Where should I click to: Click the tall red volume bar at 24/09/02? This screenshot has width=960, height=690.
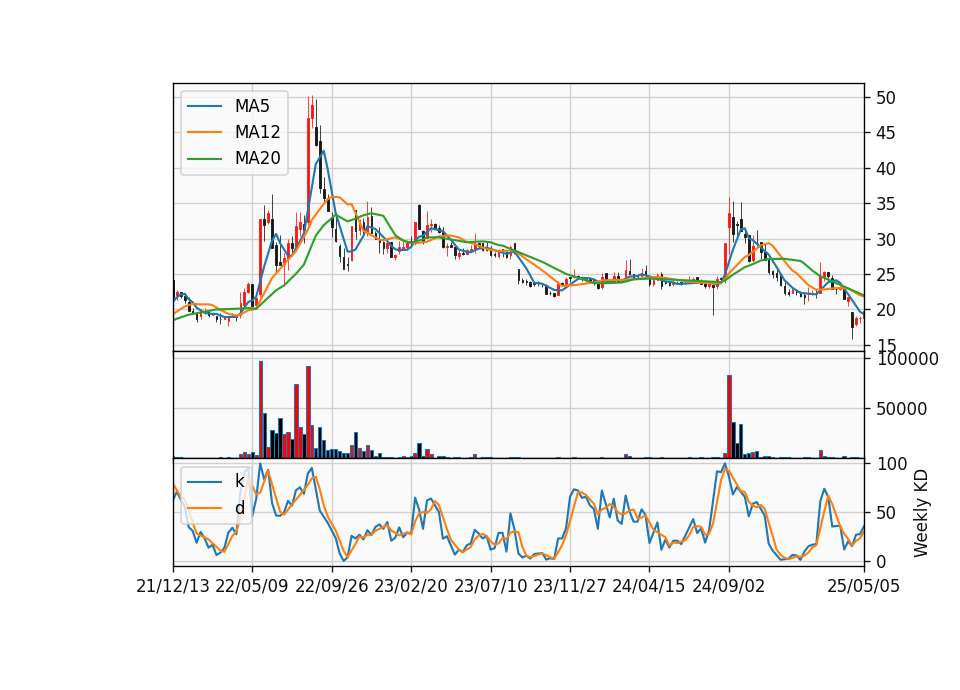[729, 416]
